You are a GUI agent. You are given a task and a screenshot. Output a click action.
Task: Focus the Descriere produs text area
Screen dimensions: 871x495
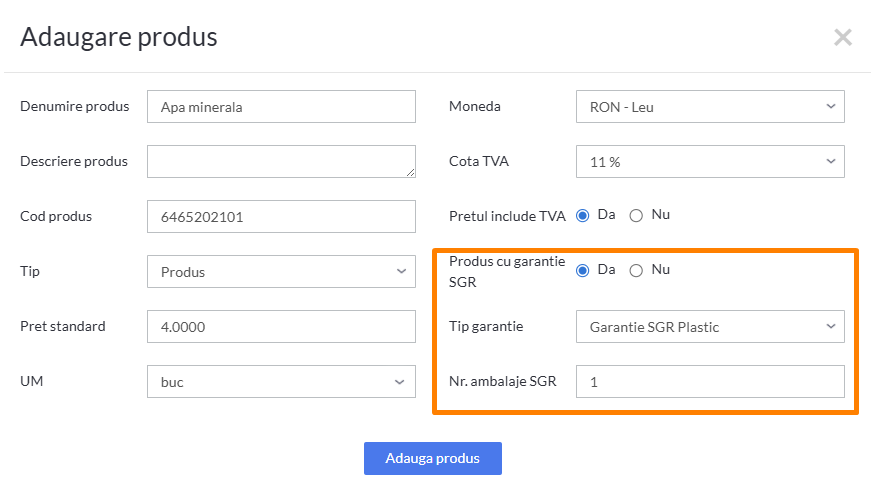281,162
